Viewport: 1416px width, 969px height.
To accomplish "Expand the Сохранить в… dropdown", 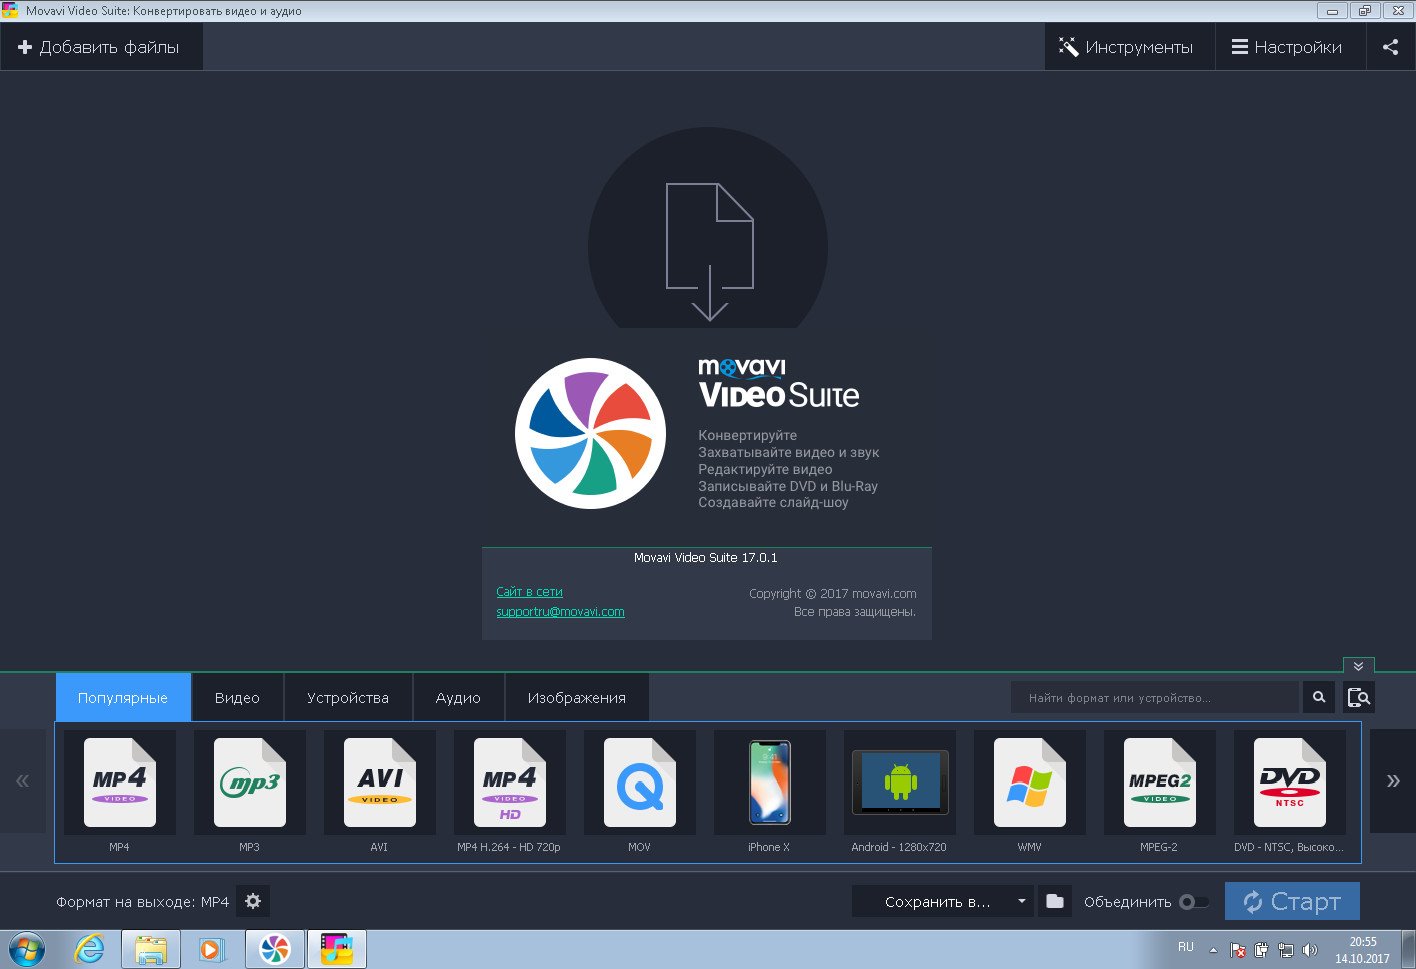I will pos(942,901).
